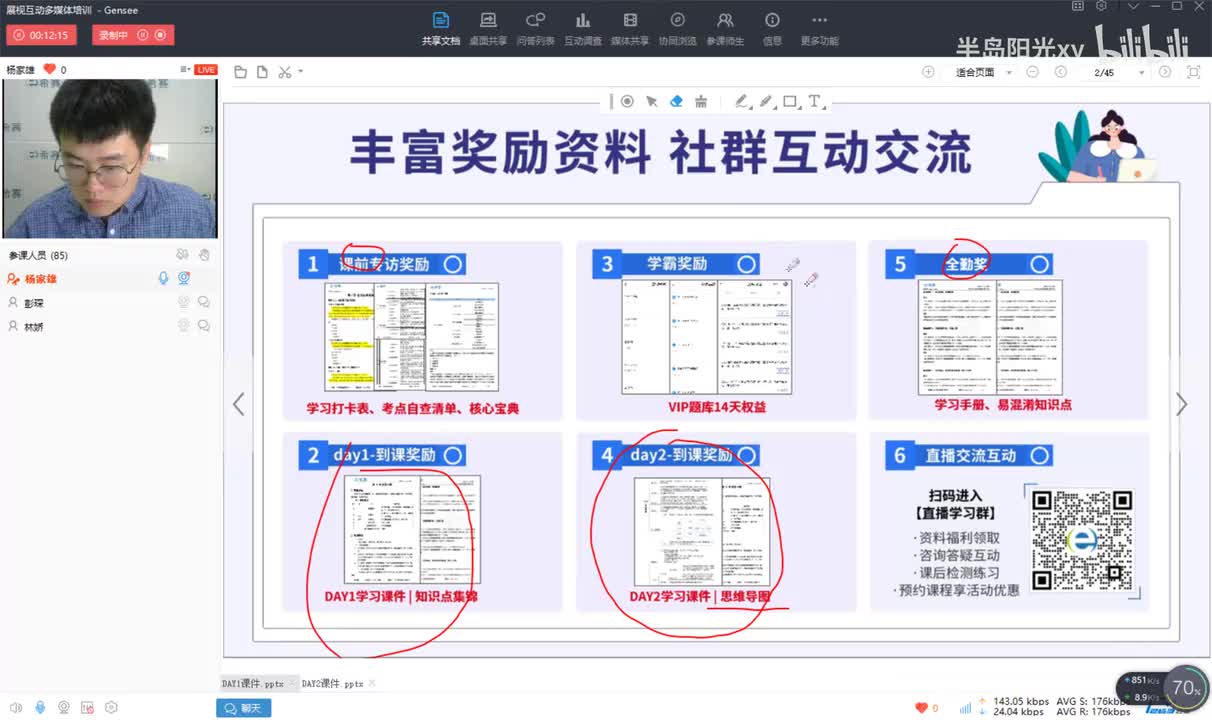Open the video panel menu beside LIVE
This screenshot has width=1212, height=720.
(185, 69)
